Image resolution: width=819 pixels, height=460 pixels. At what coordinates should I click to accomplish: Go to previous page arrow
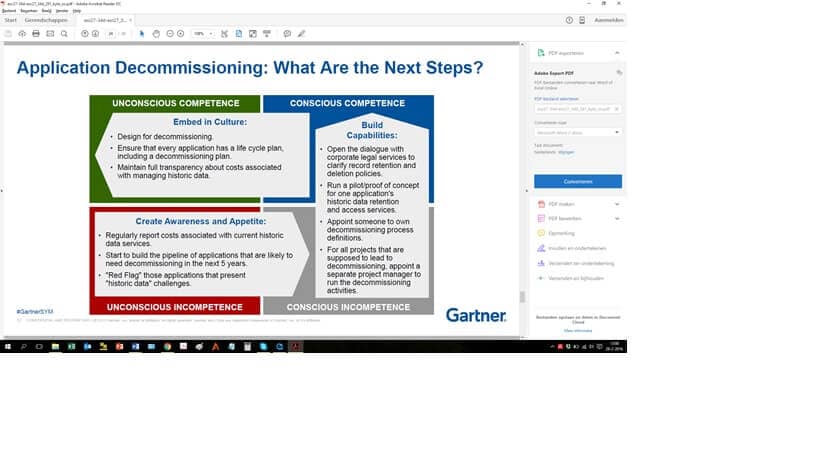coord(85,33)
